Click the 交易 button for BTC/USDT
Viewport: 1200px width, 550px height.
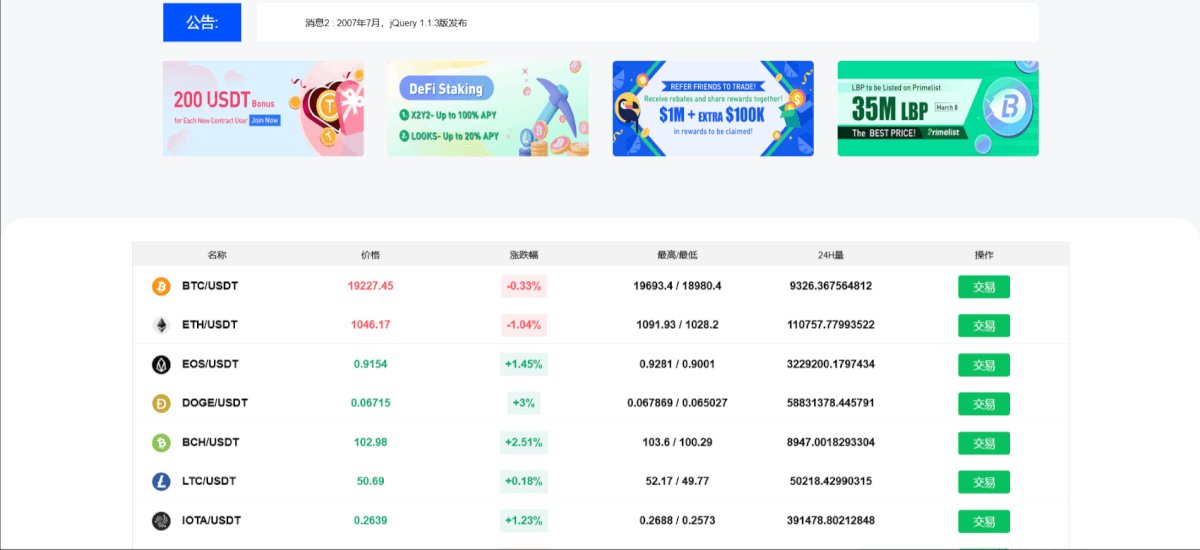click(984, 286)
